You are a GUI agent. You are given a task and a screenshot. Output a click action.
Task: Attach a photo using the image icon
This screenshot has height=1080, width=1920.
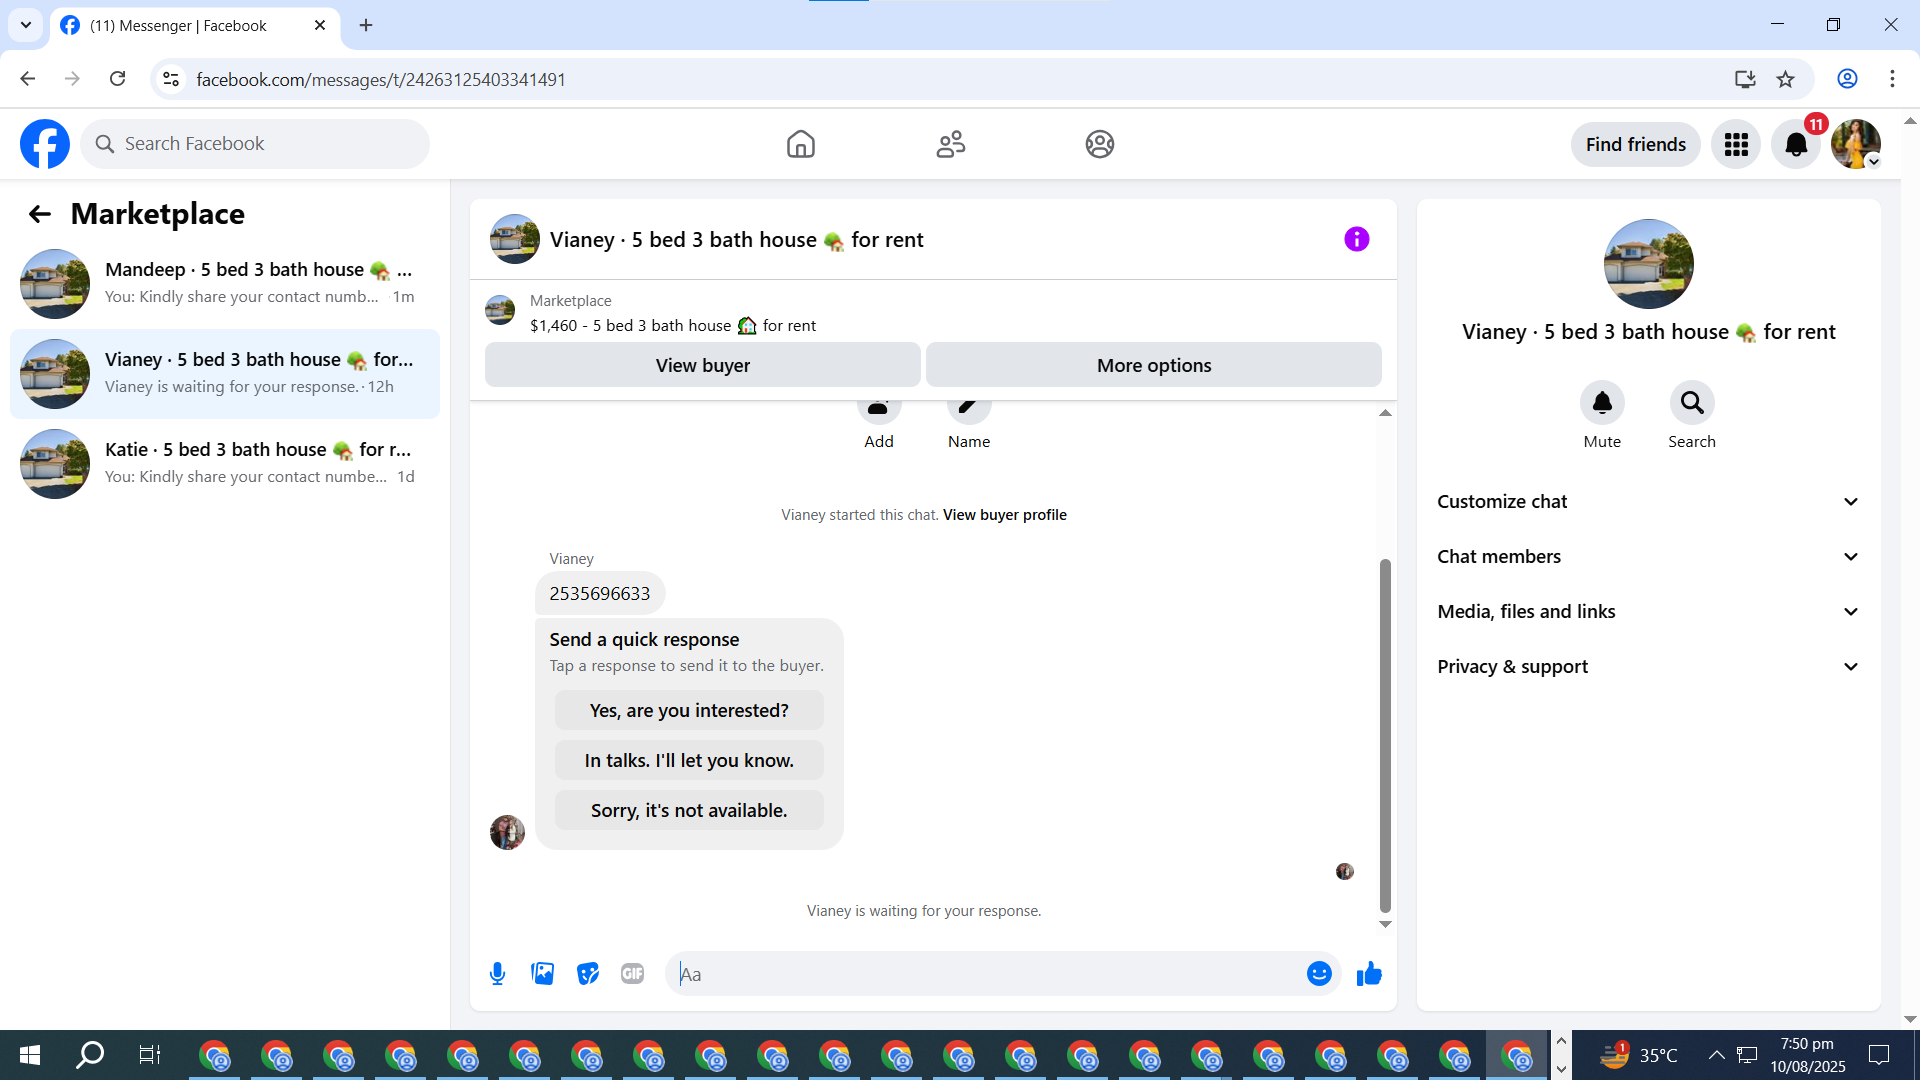click(542, 973)
